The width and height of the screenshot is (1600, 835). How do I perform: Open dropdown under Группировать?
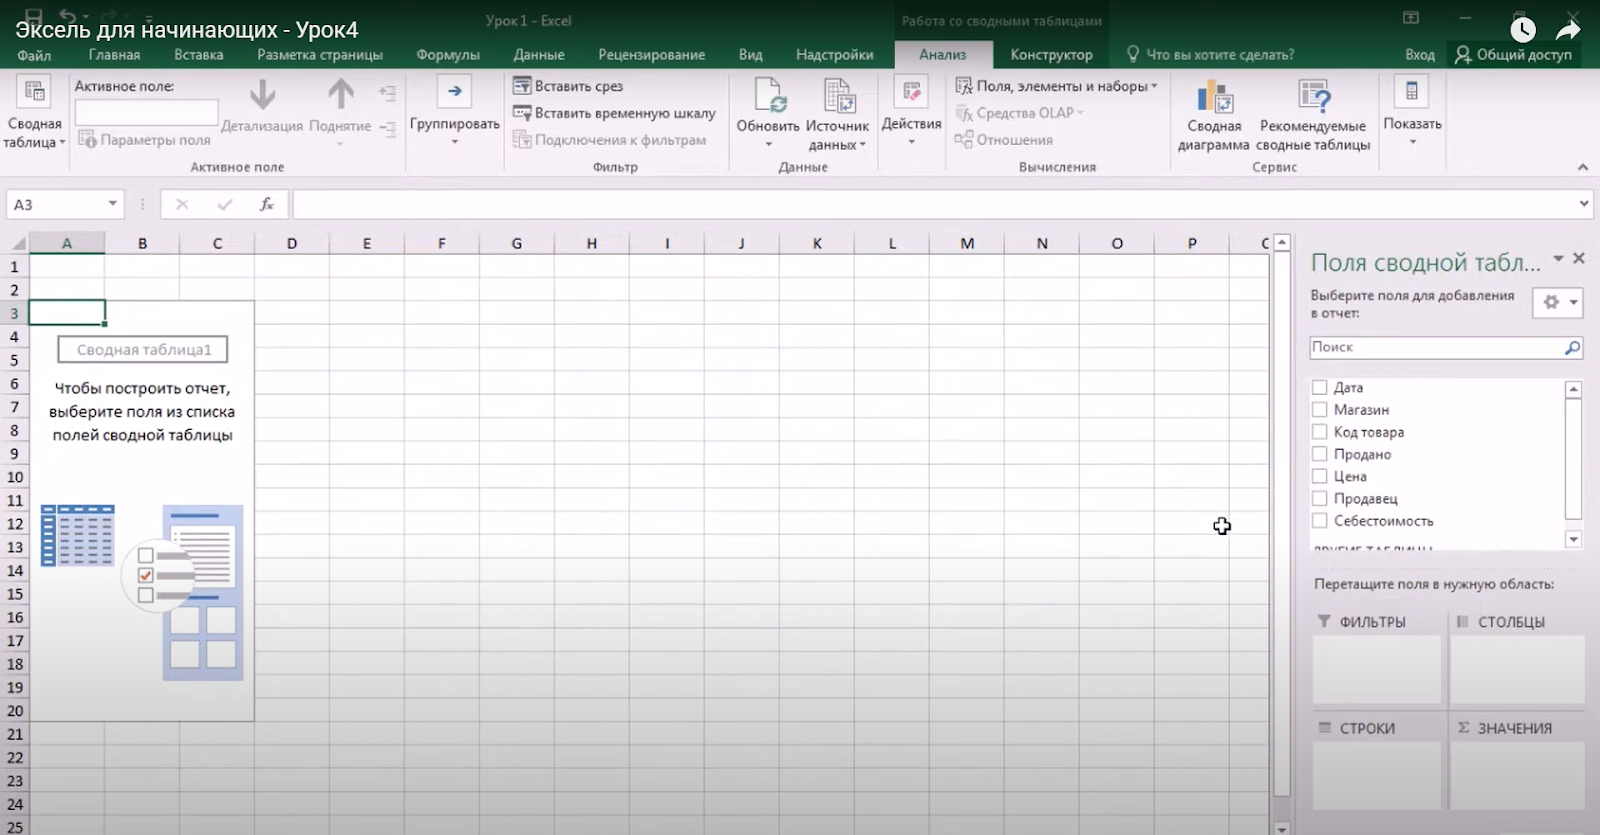point(454,142)
